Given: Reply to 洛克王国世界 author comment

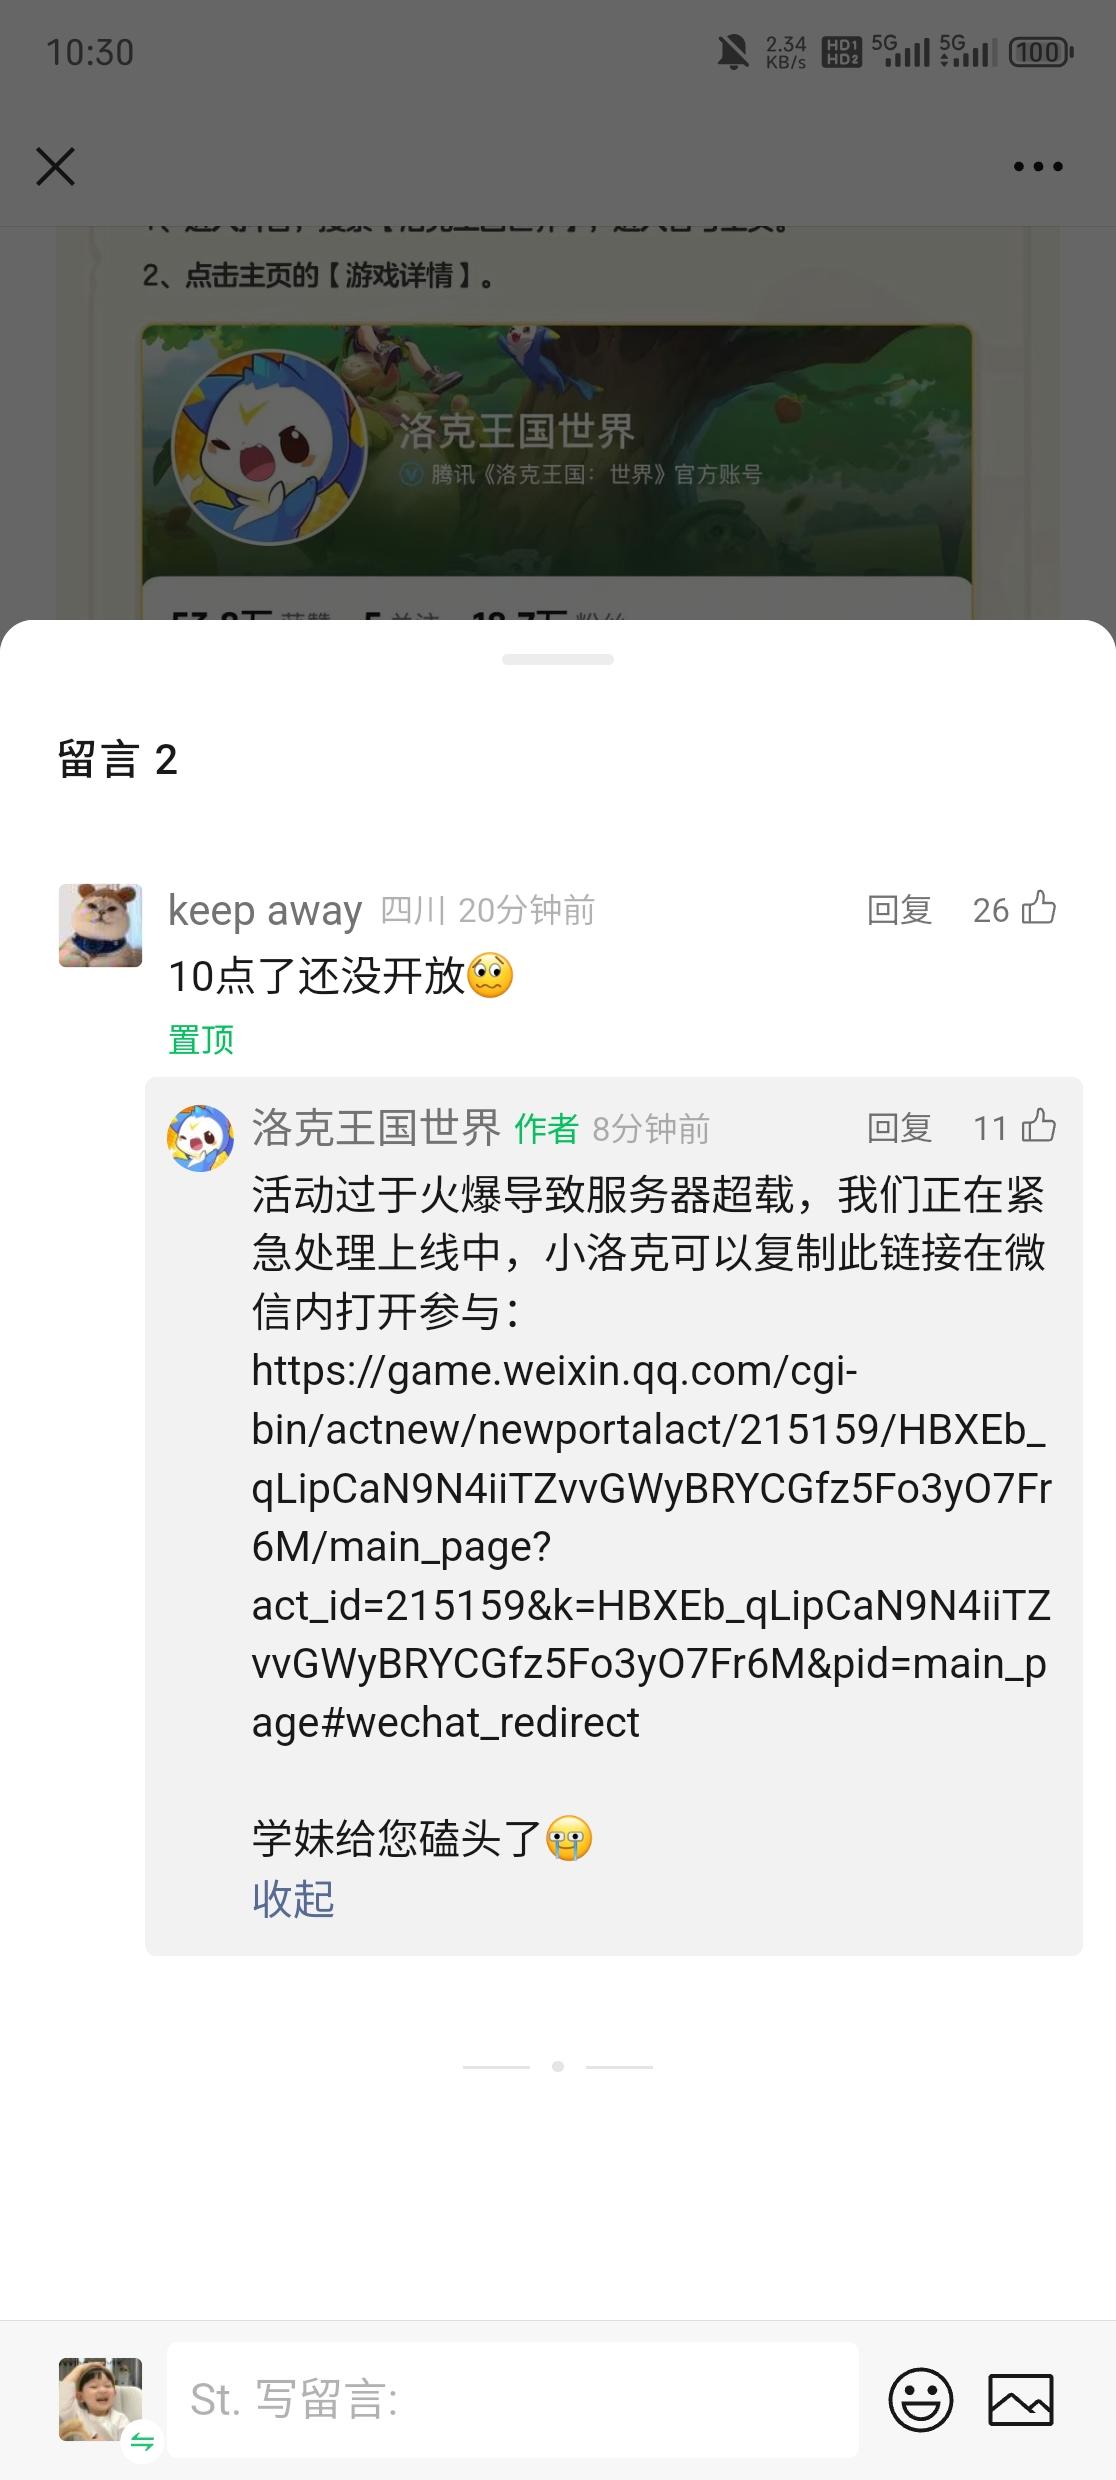Looking at the screenshot, I should tap(899, 1127).
